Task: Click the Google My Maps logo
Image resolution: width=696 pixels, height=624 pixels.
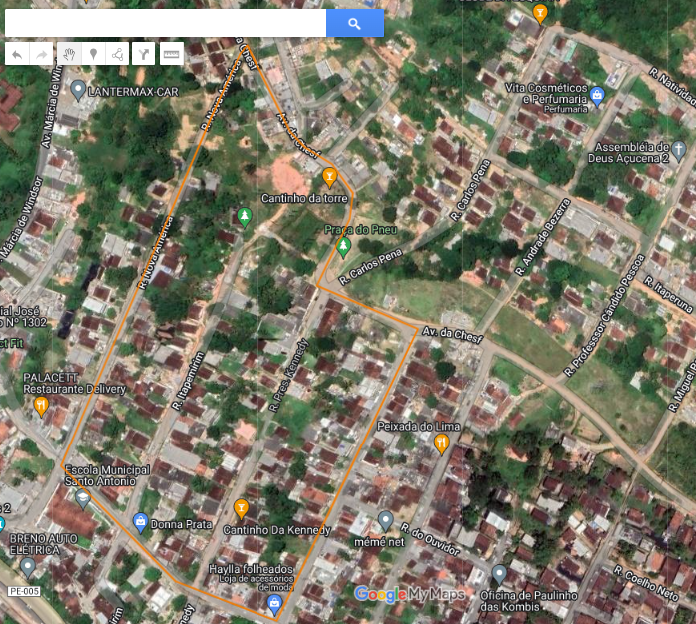Action: (409, 594)
